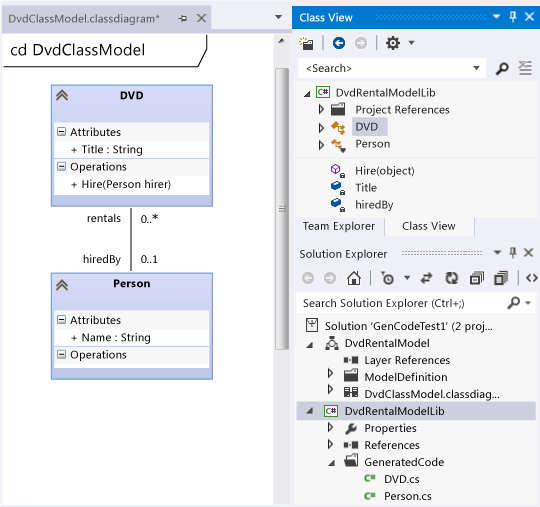Select the Hire(object) method member
This screenshot has height=507, width=540.
tap(385, 171)
